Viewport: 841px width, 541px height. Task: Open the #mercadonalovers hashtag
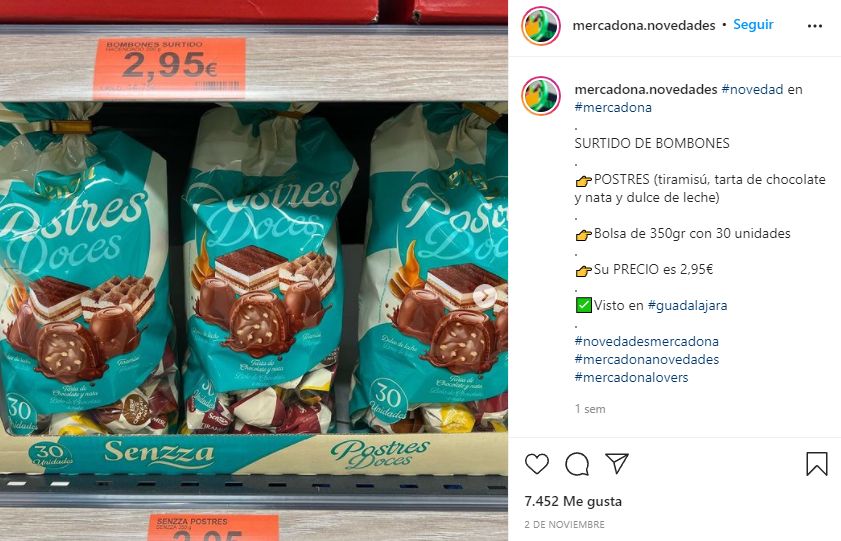point(631,377)
